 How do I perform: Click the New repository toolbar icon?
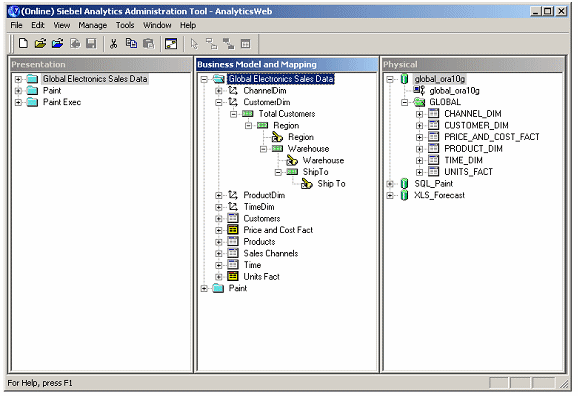(23, 44)
